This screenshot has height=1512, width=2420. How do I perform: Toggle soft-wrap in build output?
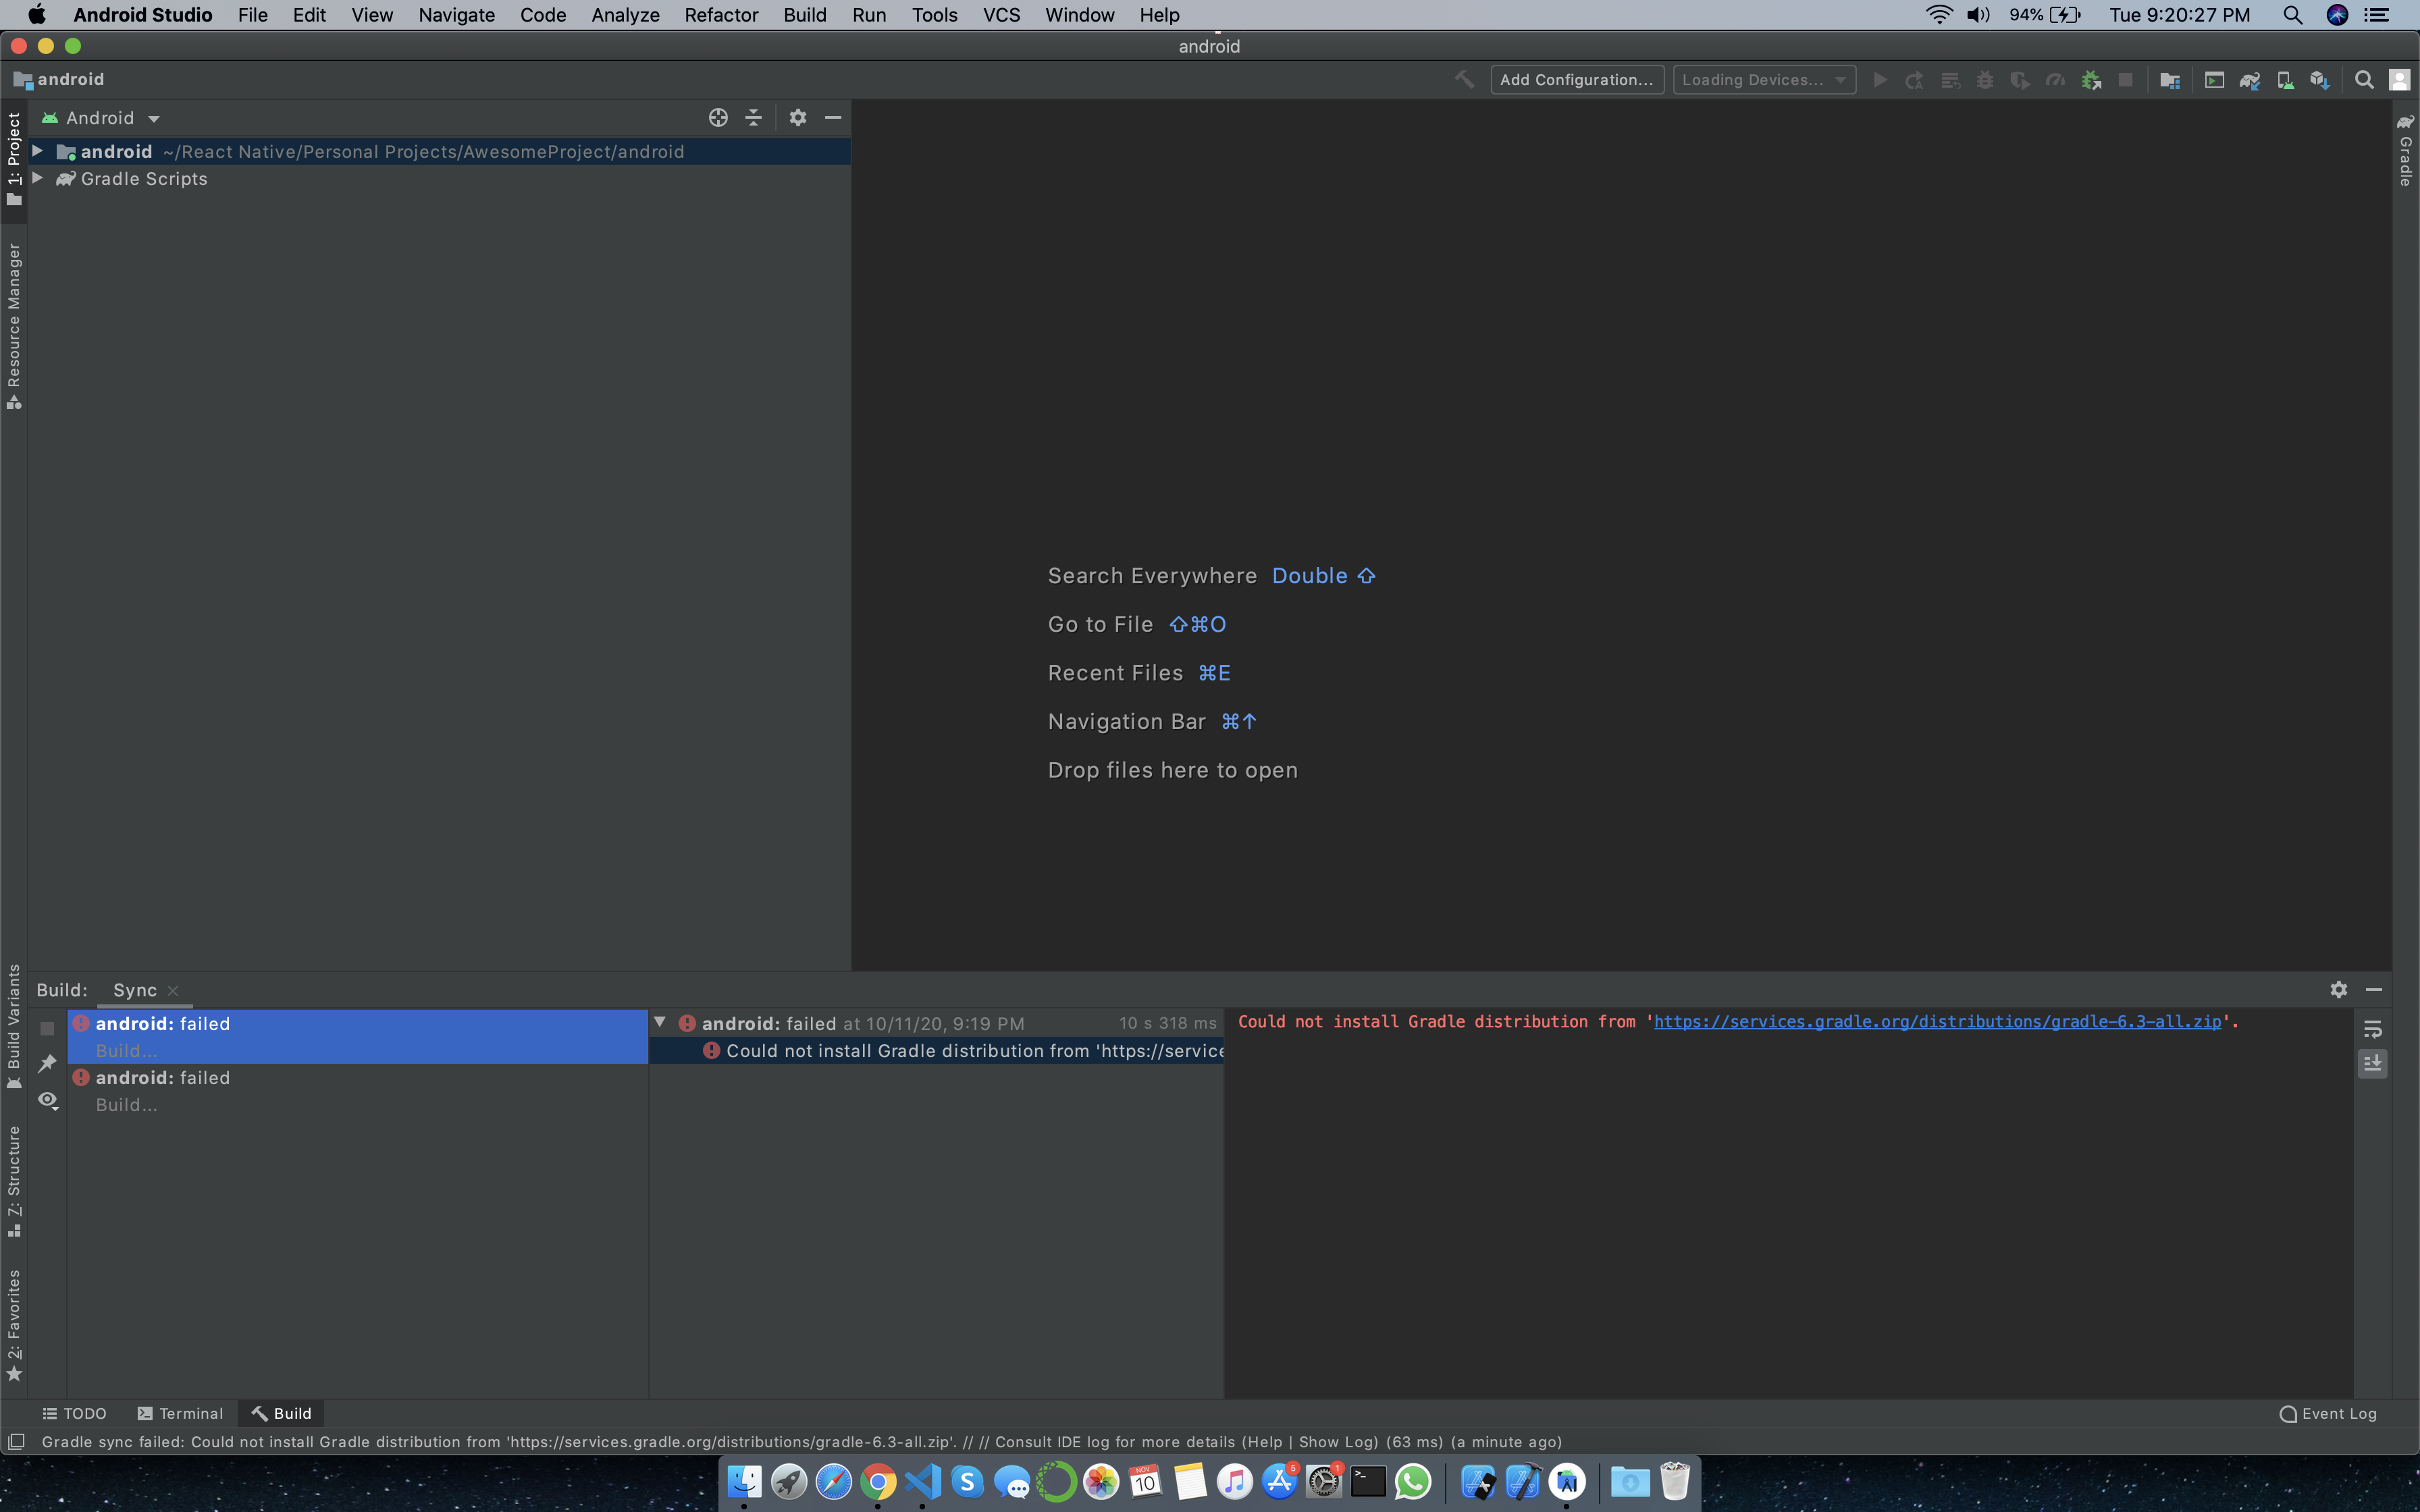2372,1029
